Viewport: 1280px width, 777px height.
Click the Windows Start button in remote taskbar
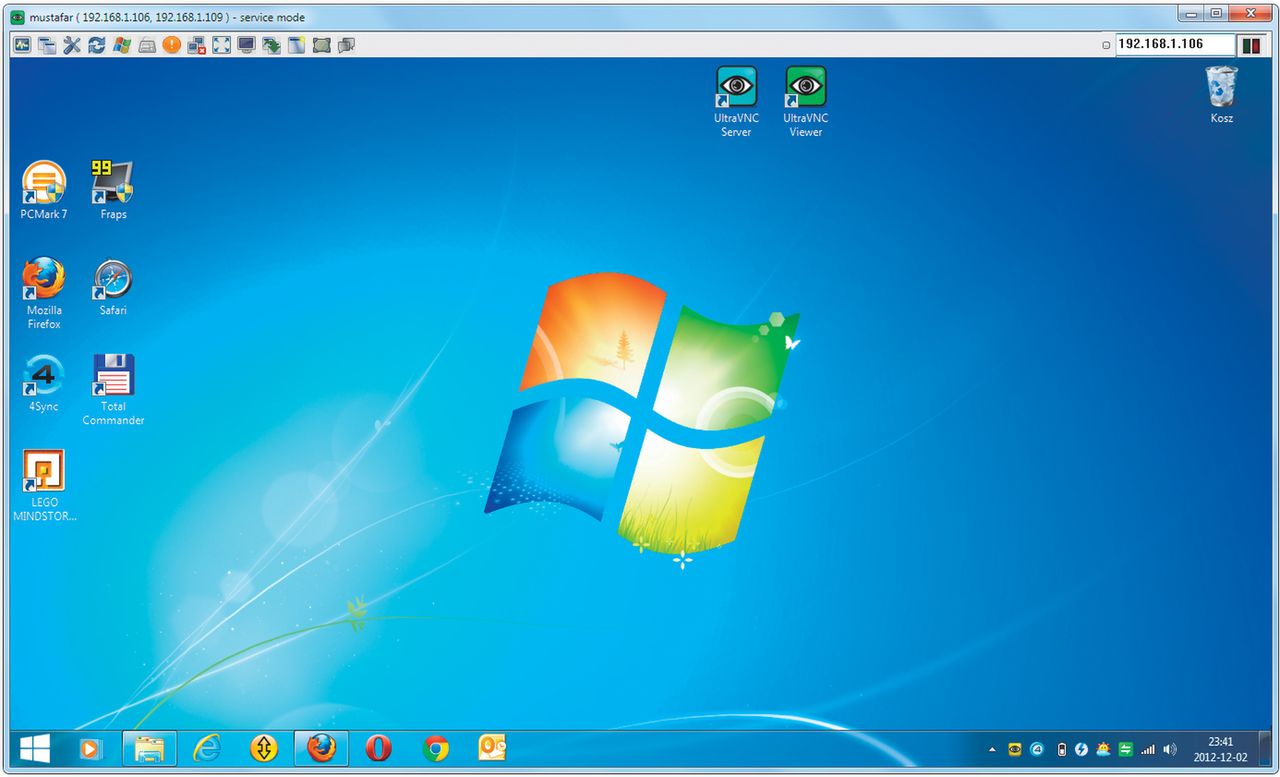(x=36, y=748)
